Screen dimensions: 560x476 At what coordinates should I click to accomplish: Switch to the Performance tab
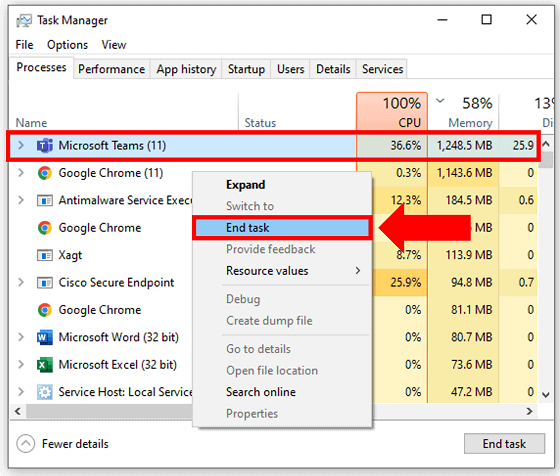111,69
